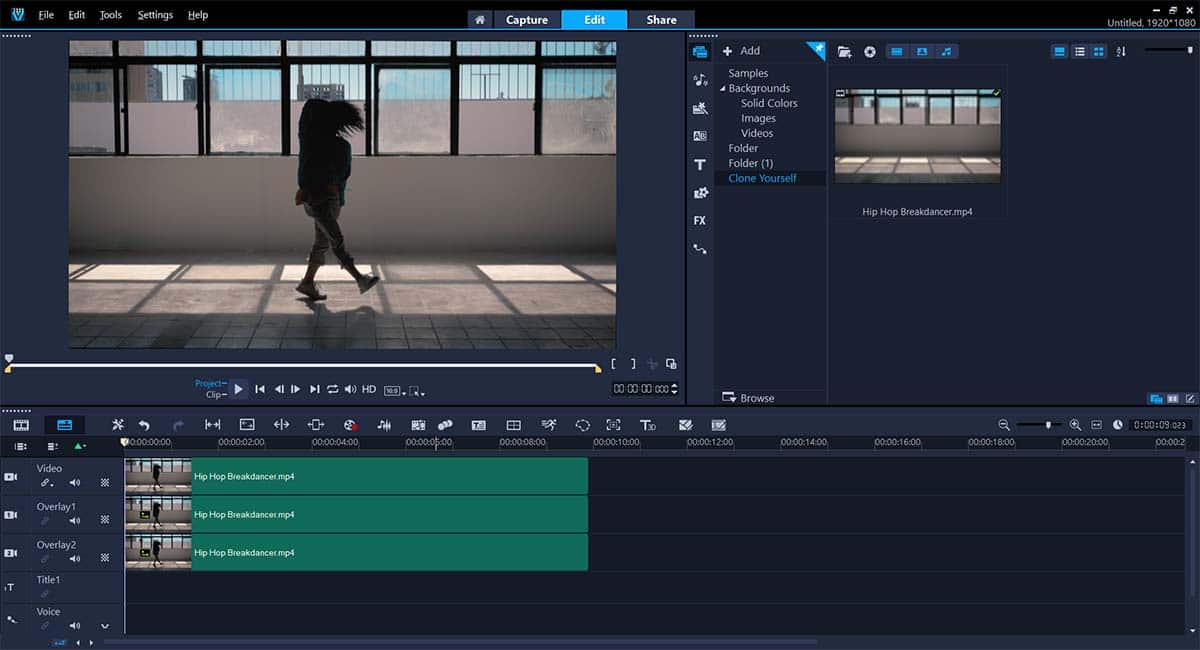Click the Import Media Files folder icon
The height and width of the screenshot is (650, 1200).
tap(844, 51)
